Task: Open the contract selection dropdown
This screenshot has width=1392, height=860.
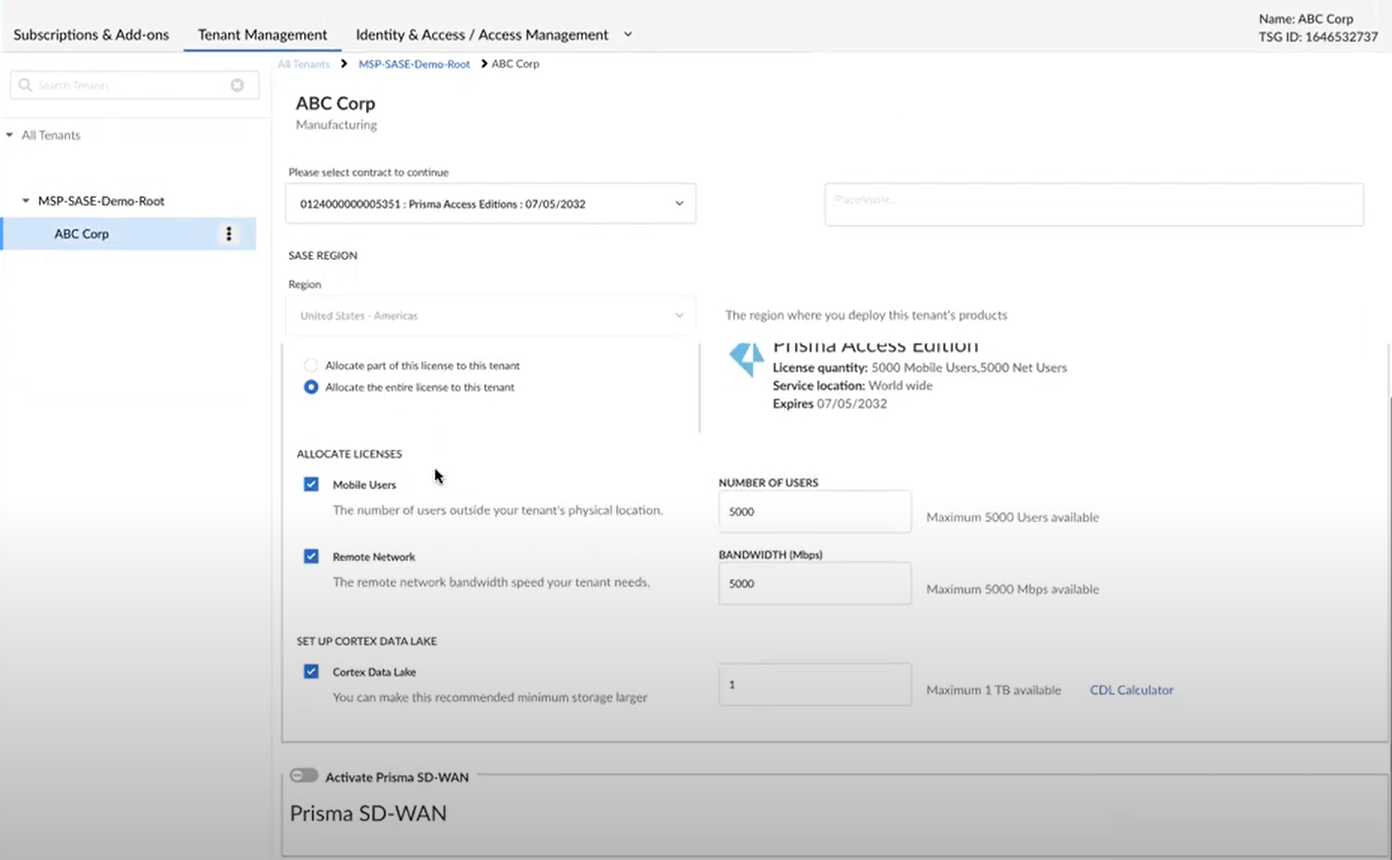Action: pyautogui.click(x=490, y=204)
